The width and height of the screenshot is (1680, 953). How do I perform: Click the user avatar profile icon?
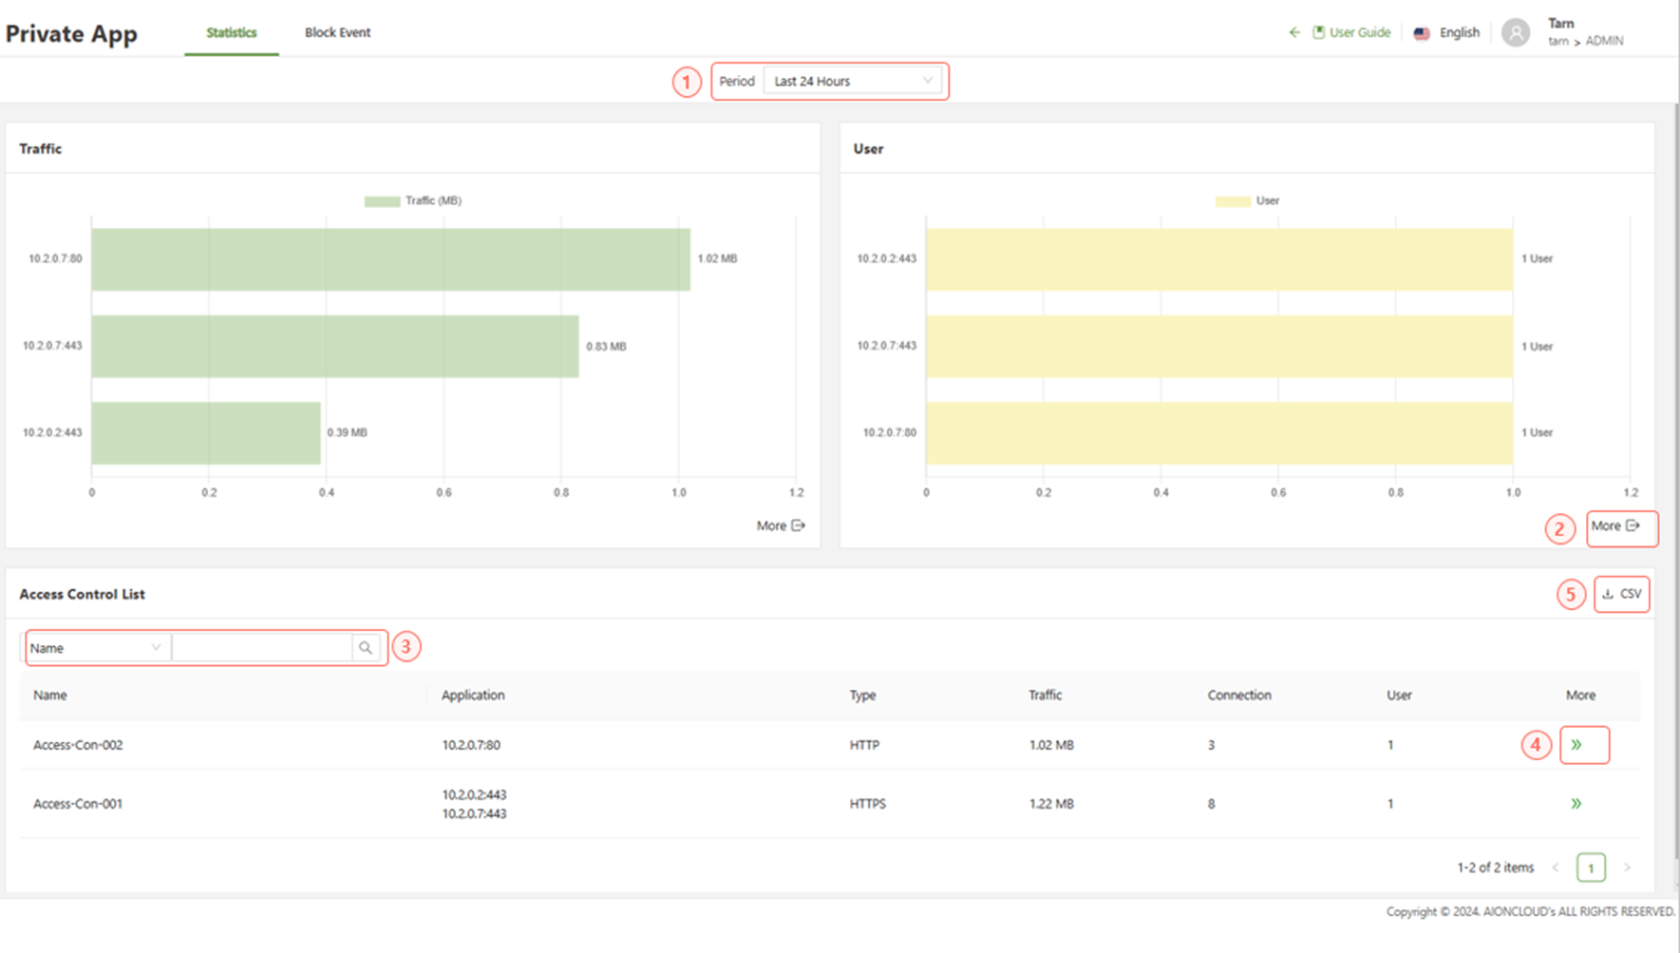(x=1515, y=33)
